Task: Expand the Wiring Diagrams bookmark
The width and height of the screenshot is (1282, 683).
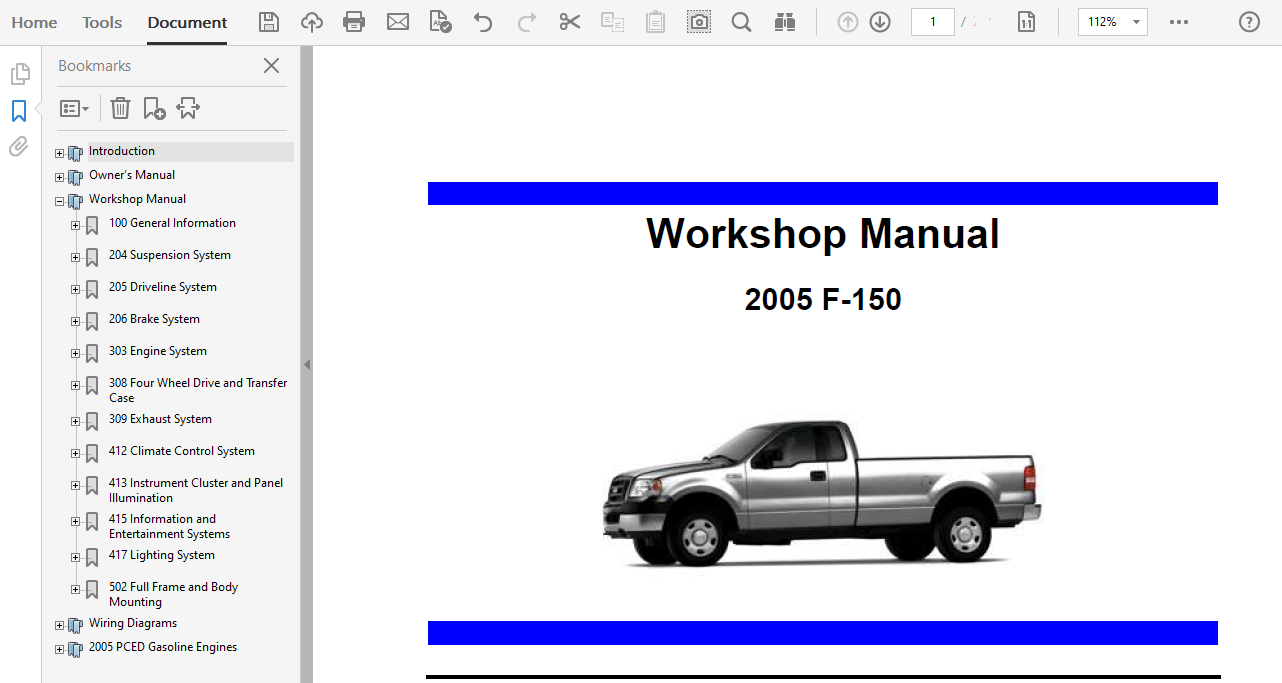Action: pos(60,625)
